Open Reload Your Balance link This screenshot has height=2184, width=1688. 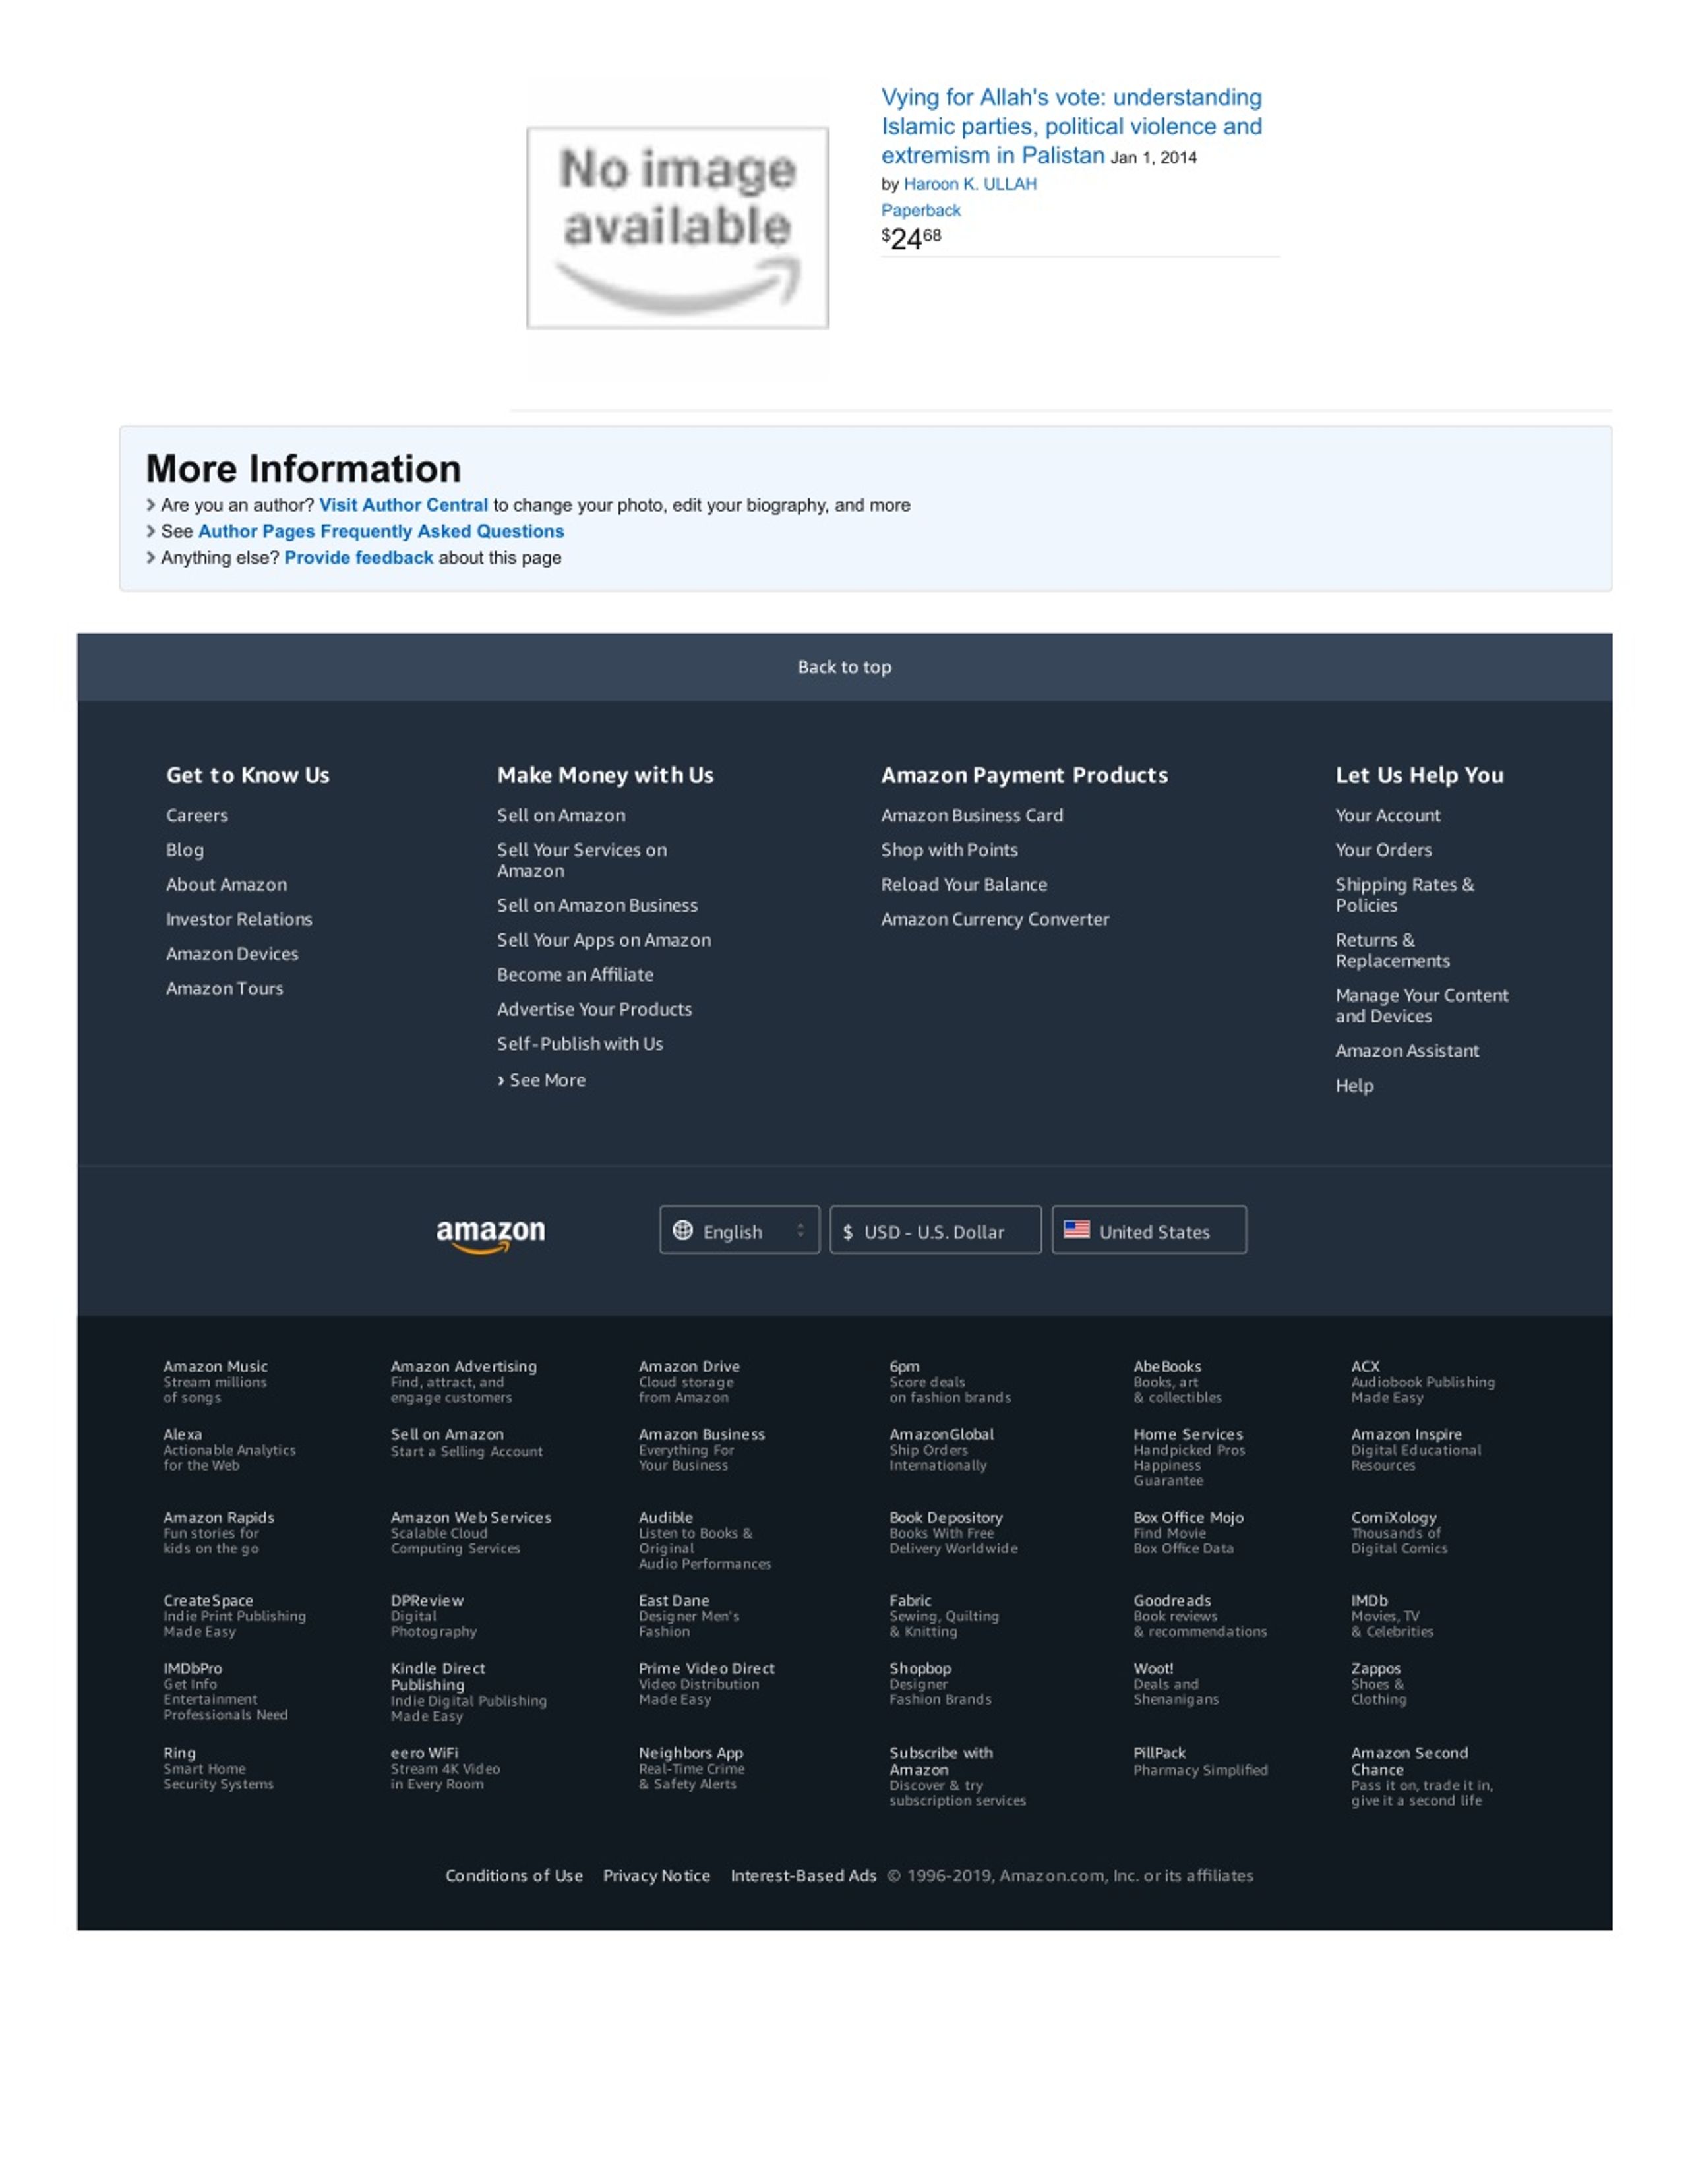tap(964, 884)
